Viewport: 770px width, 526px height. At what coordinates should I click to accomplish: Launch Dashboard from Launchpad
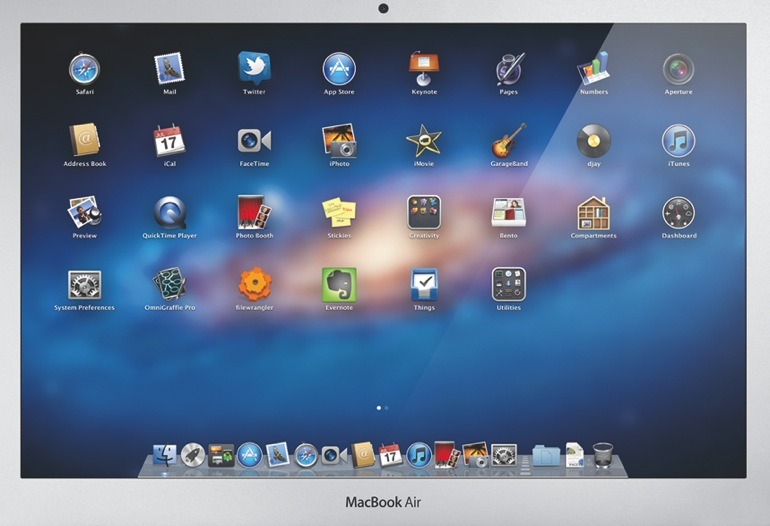coord(679,213)
